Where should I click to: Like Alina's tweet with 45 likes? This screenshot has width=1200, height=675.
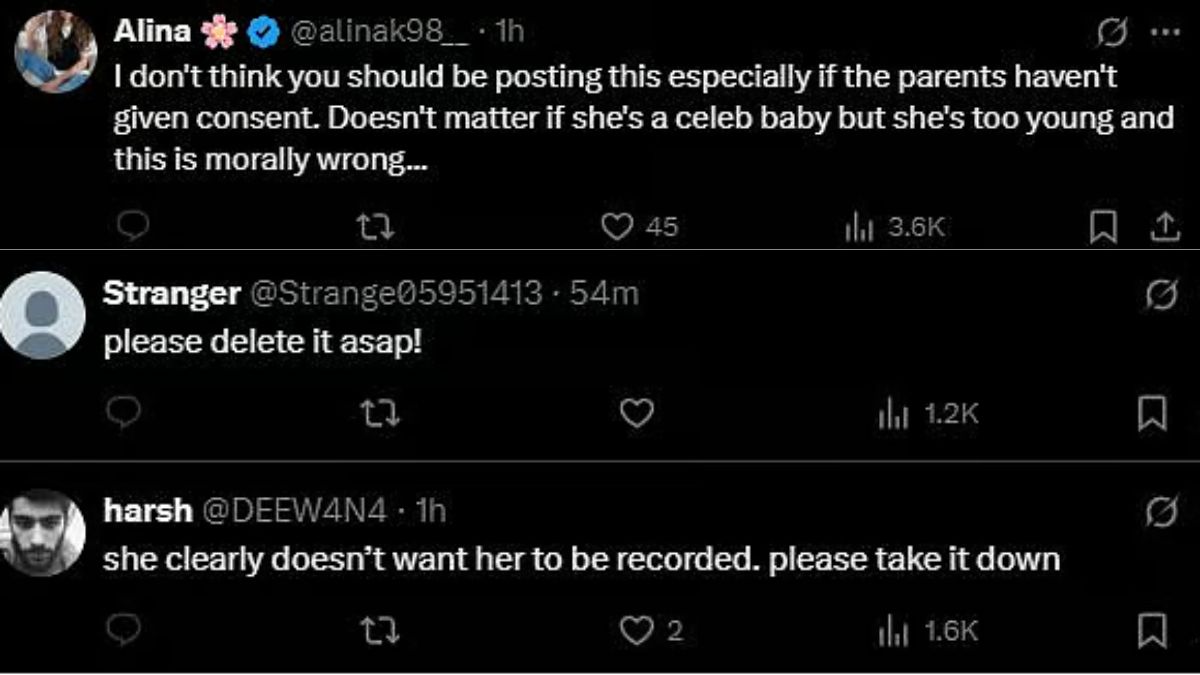(618, 228)
